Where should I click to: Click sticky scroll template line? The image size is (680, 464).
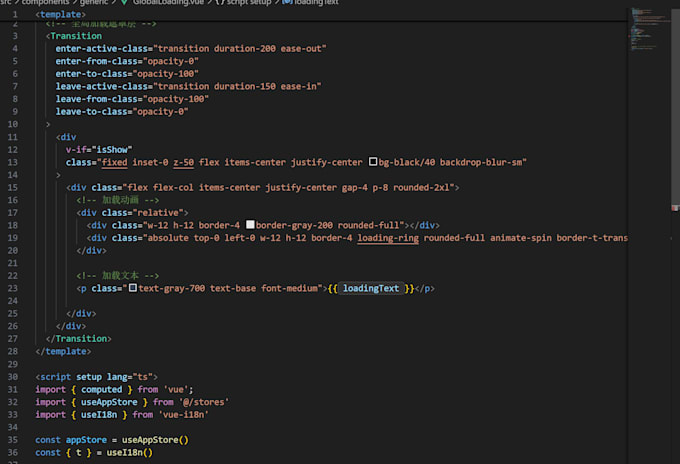[x=61, y=14]
